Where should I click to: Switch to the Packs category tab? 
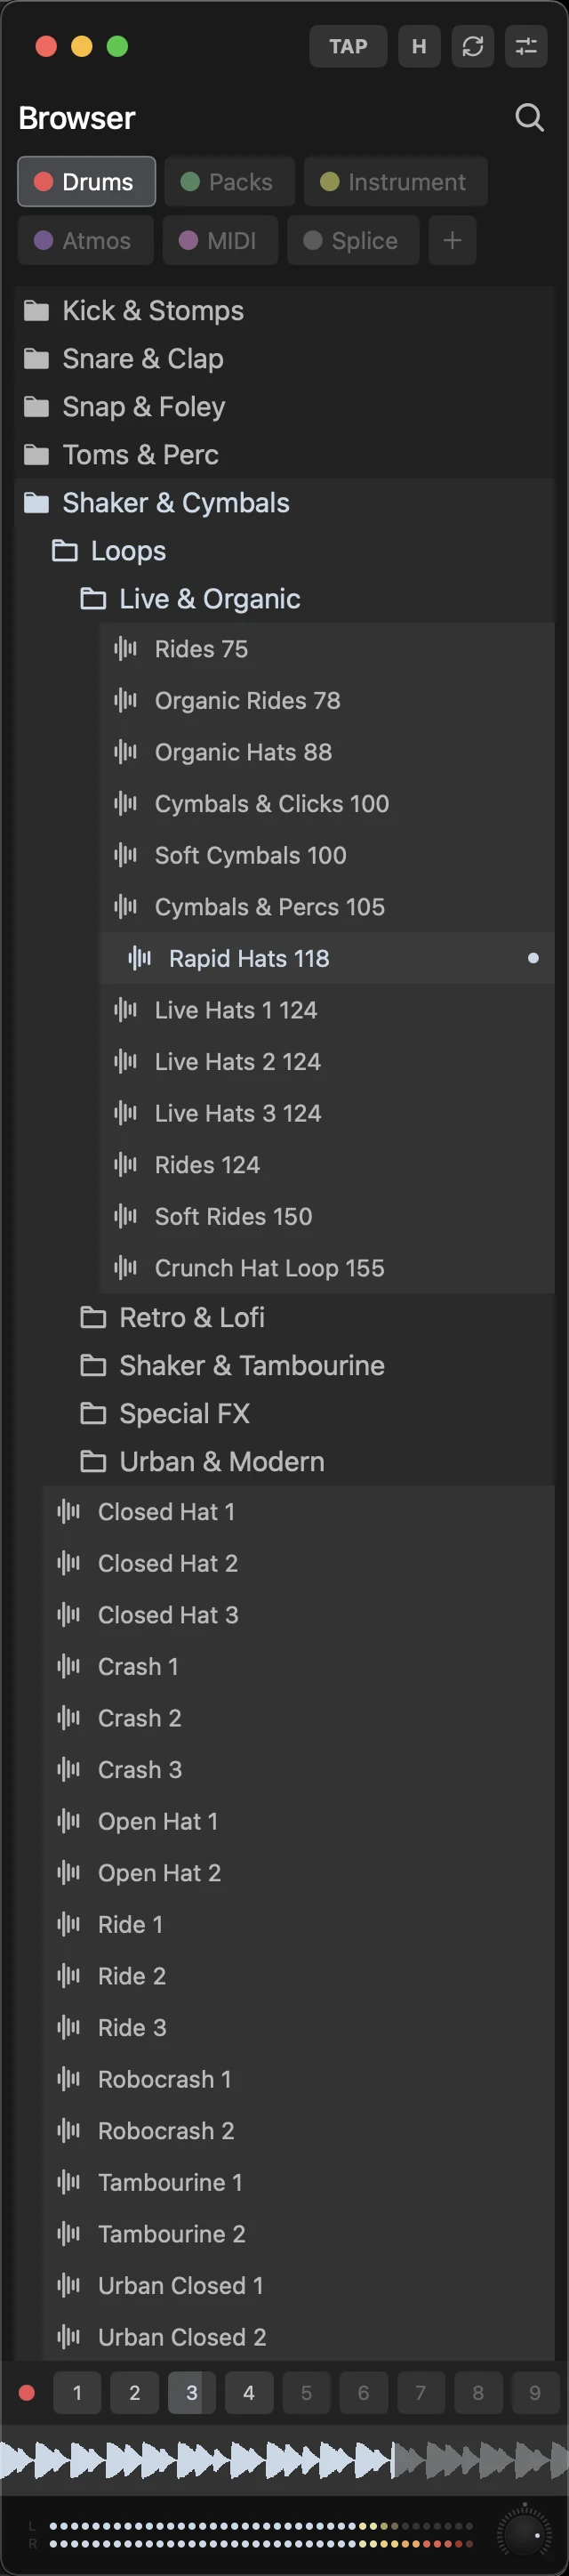(229, 182)
